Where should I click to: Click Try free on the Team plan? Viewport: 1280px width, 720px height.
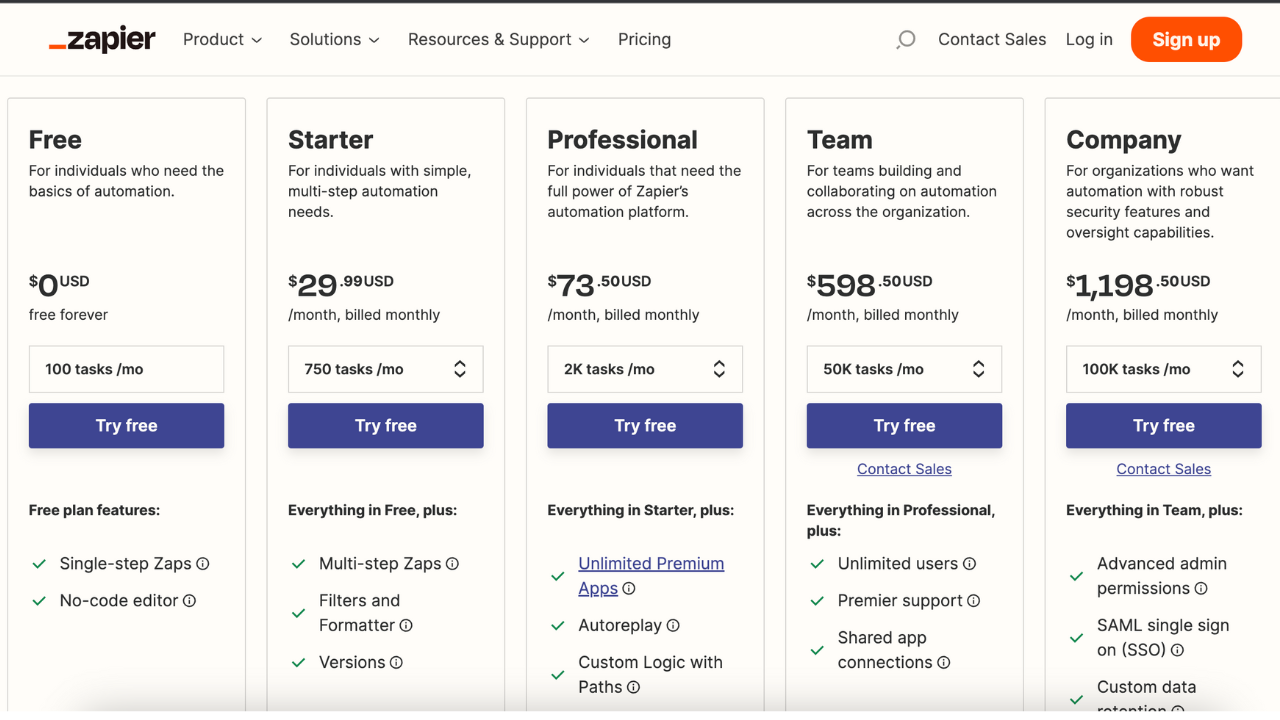[x=904, y=426]
